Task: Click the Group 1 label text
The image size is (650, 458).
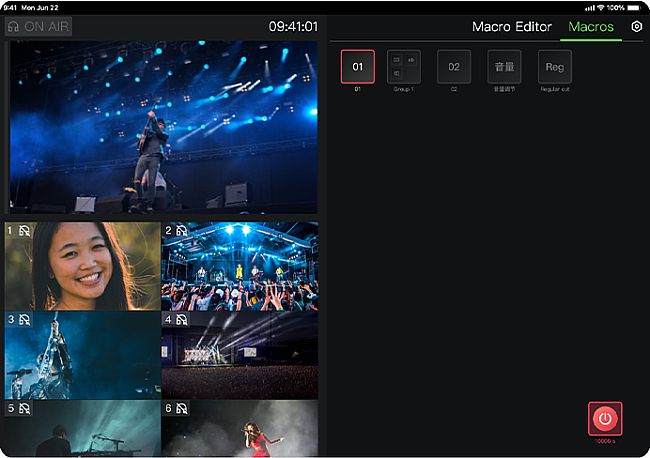Action: [x=404, y=89]
